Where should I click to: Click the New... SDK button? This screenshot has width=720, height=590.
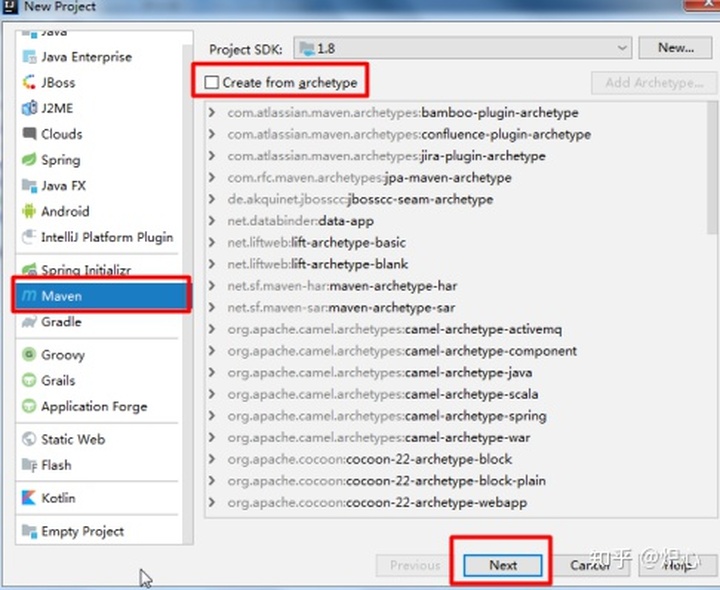coord(675,48)
